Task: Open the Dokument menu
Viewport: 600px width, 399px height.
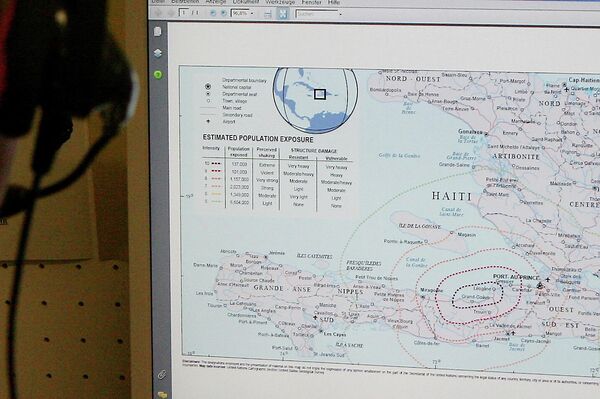Action: point(246,2)
